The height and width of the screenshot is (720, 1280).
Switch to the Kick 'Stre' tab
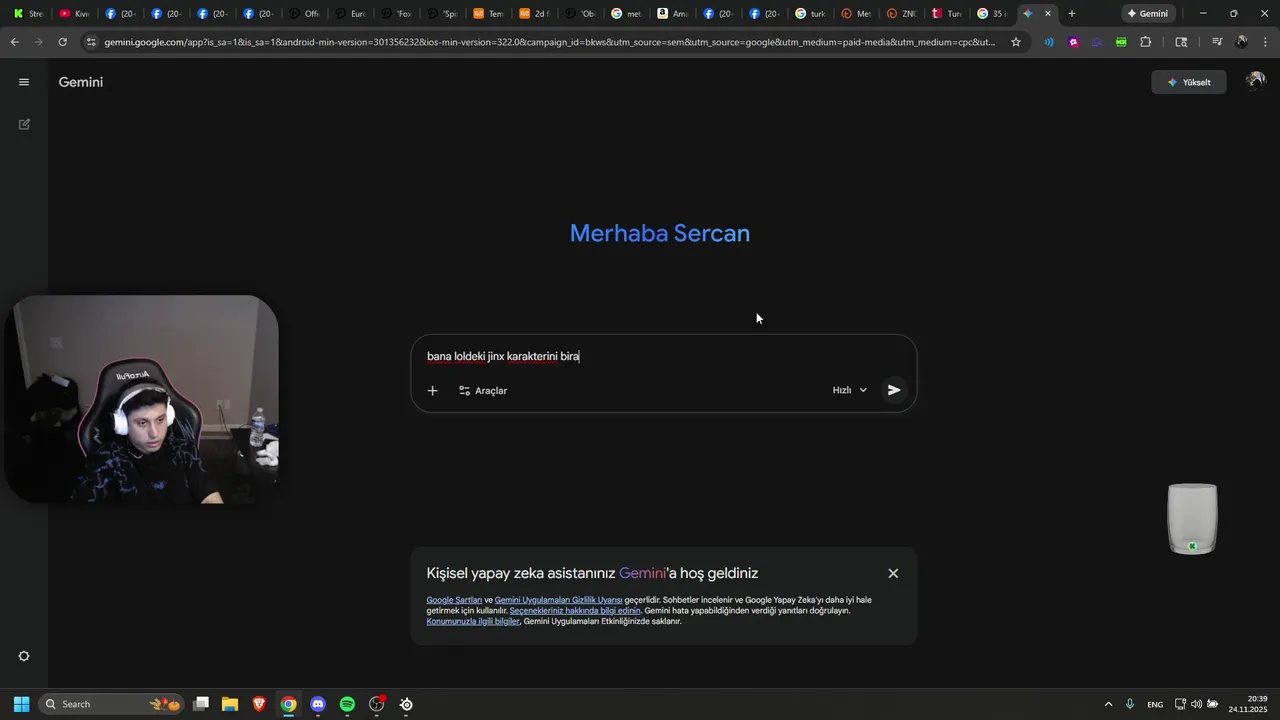28,14
